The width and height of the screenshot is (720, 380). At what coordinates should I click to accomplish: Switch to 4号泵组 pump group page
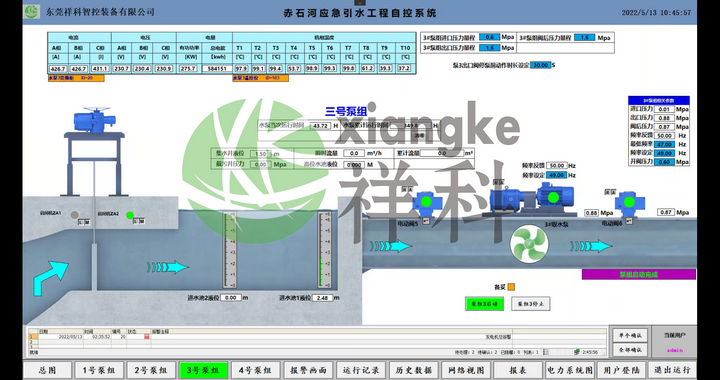click(255, 370)
